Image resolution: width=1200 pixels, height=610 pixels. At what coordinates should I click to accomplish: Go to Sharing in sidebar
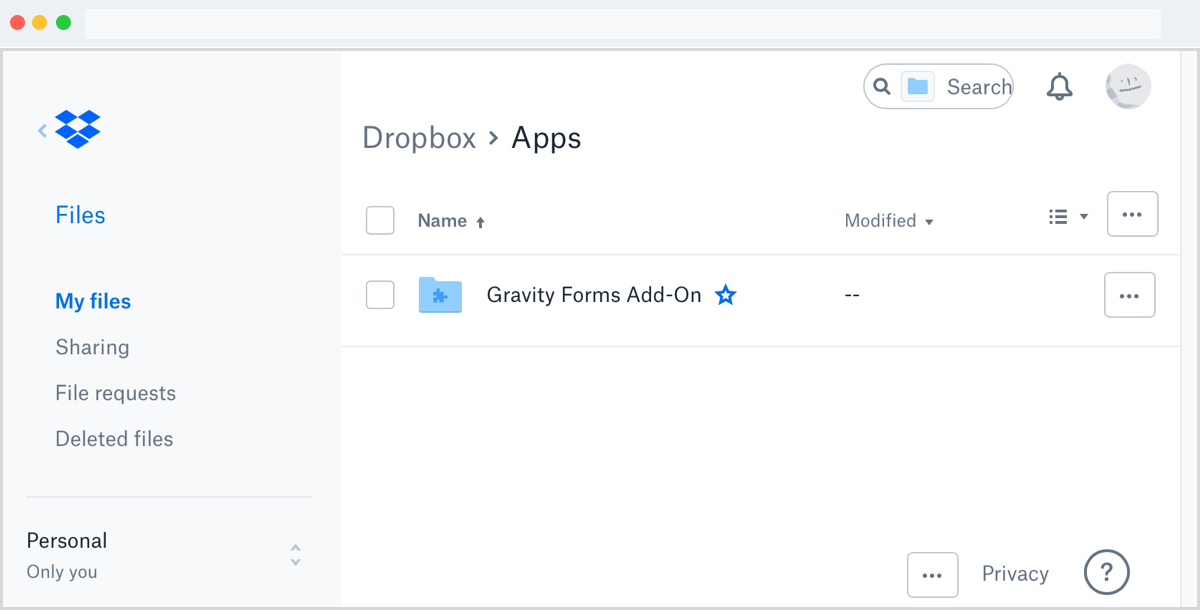[92, 347]
